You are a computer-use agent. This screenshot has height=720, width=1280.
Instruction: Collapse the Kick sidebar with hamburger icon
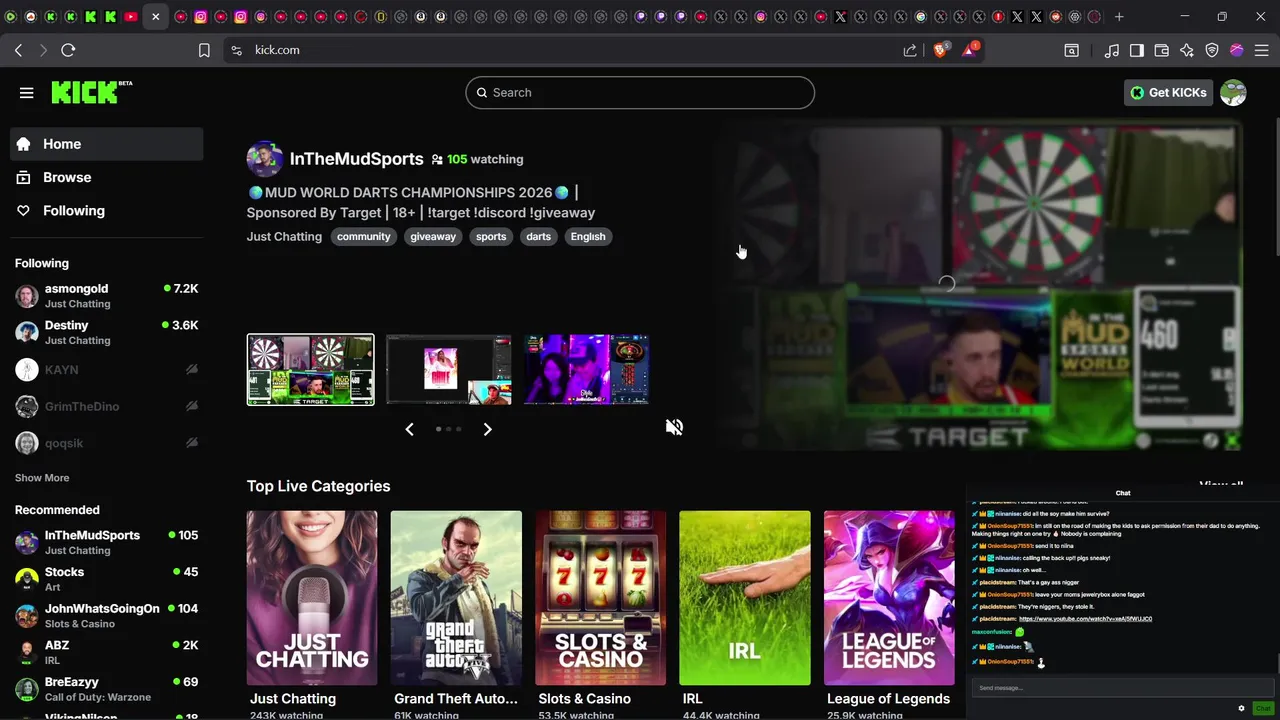point(27,93)
